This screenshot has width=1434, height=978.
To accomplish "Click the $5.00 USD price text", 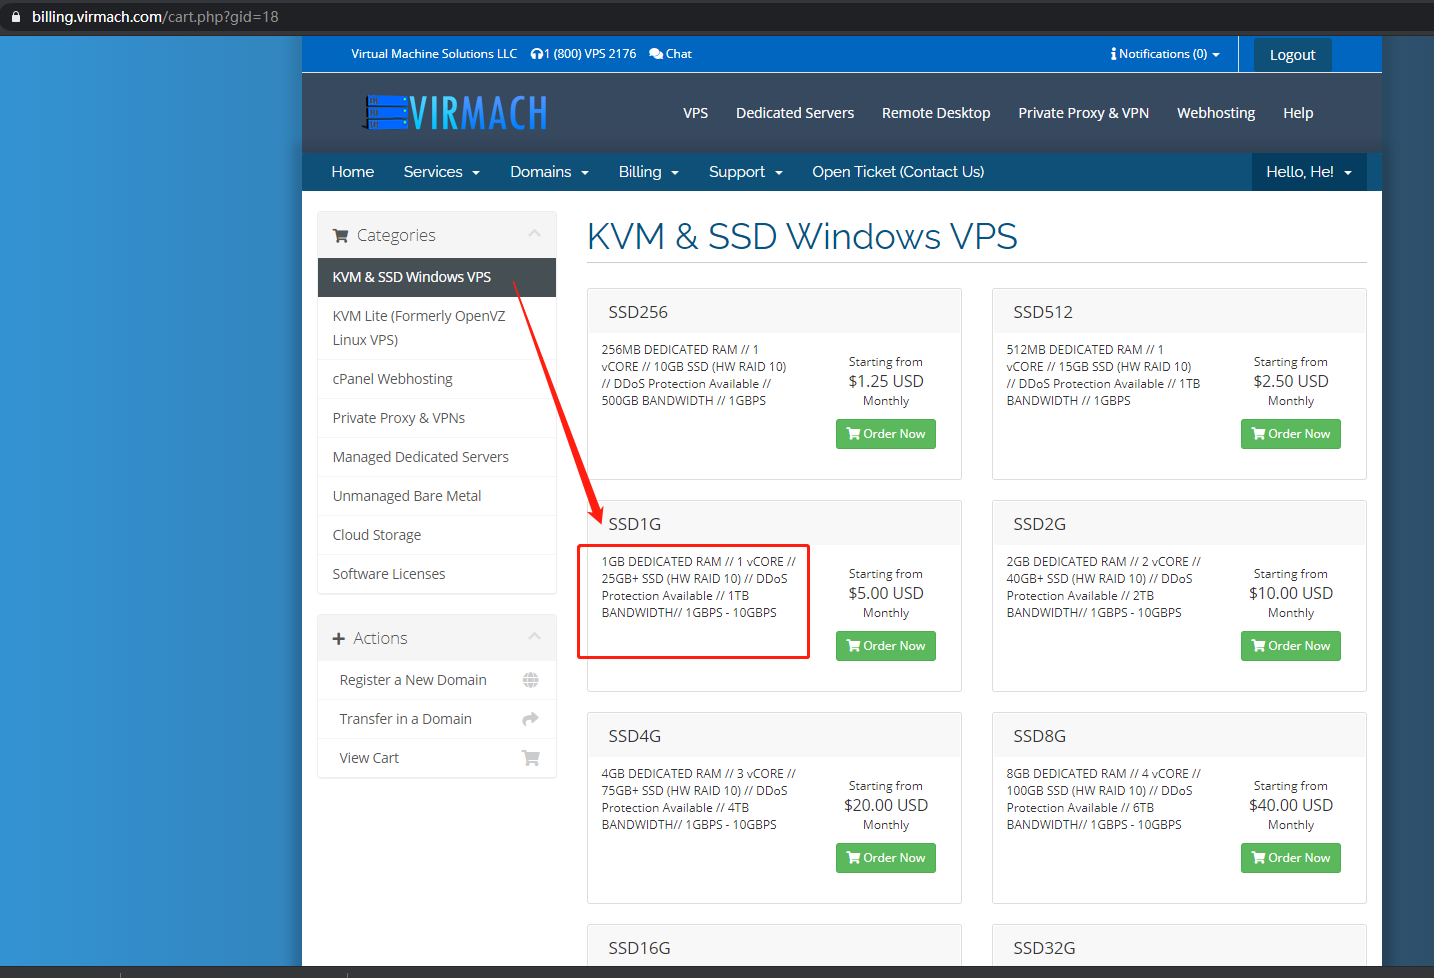I will [x=886, y=593].
